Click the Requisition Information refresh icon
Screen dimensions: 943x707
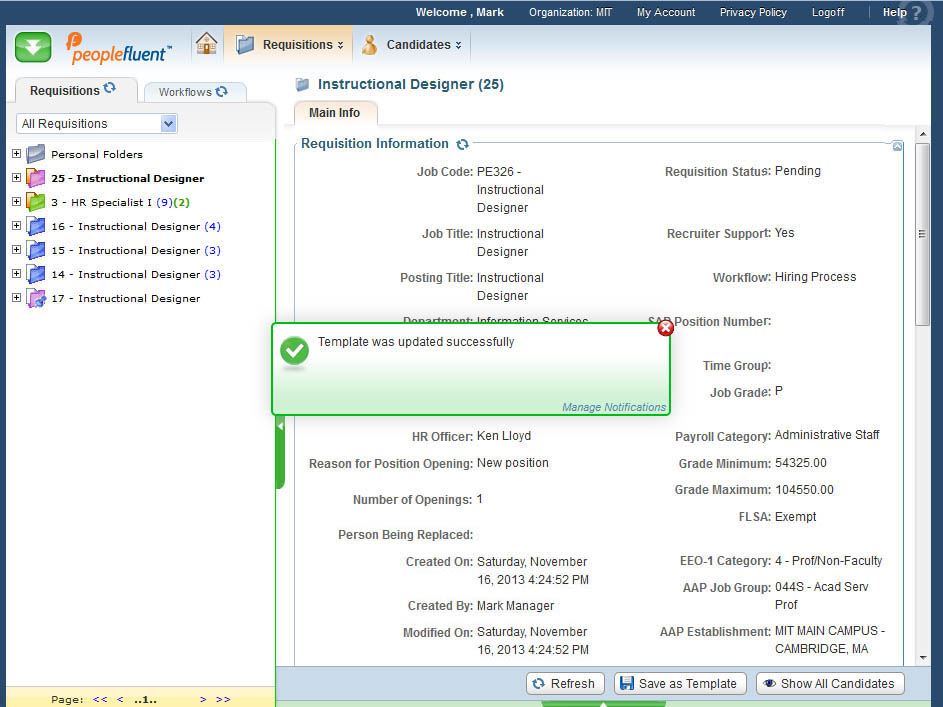click(x=462, y=144)
